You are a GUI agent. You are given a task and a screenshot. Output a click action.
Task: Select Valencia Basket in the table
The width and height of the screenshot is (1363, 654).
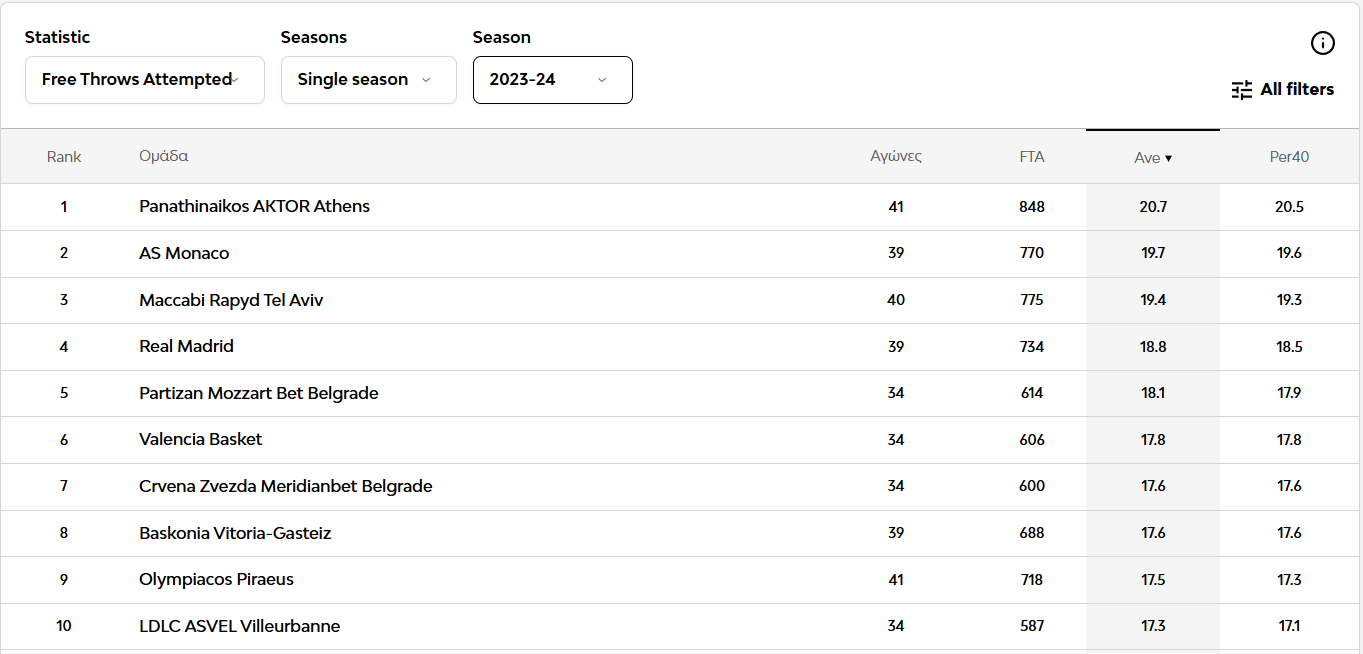200,440
